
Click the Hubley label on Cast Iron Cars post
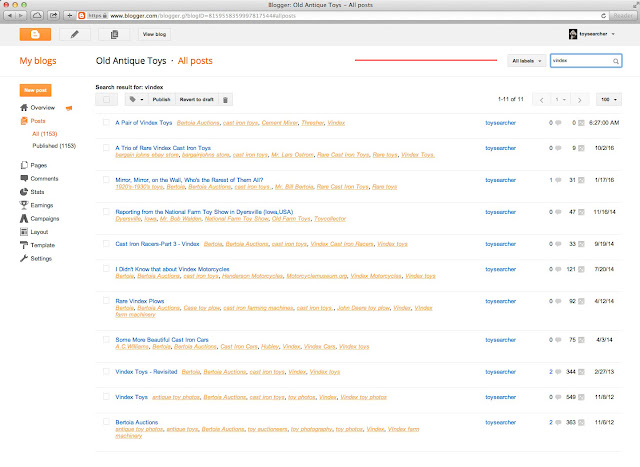[270, 347]
